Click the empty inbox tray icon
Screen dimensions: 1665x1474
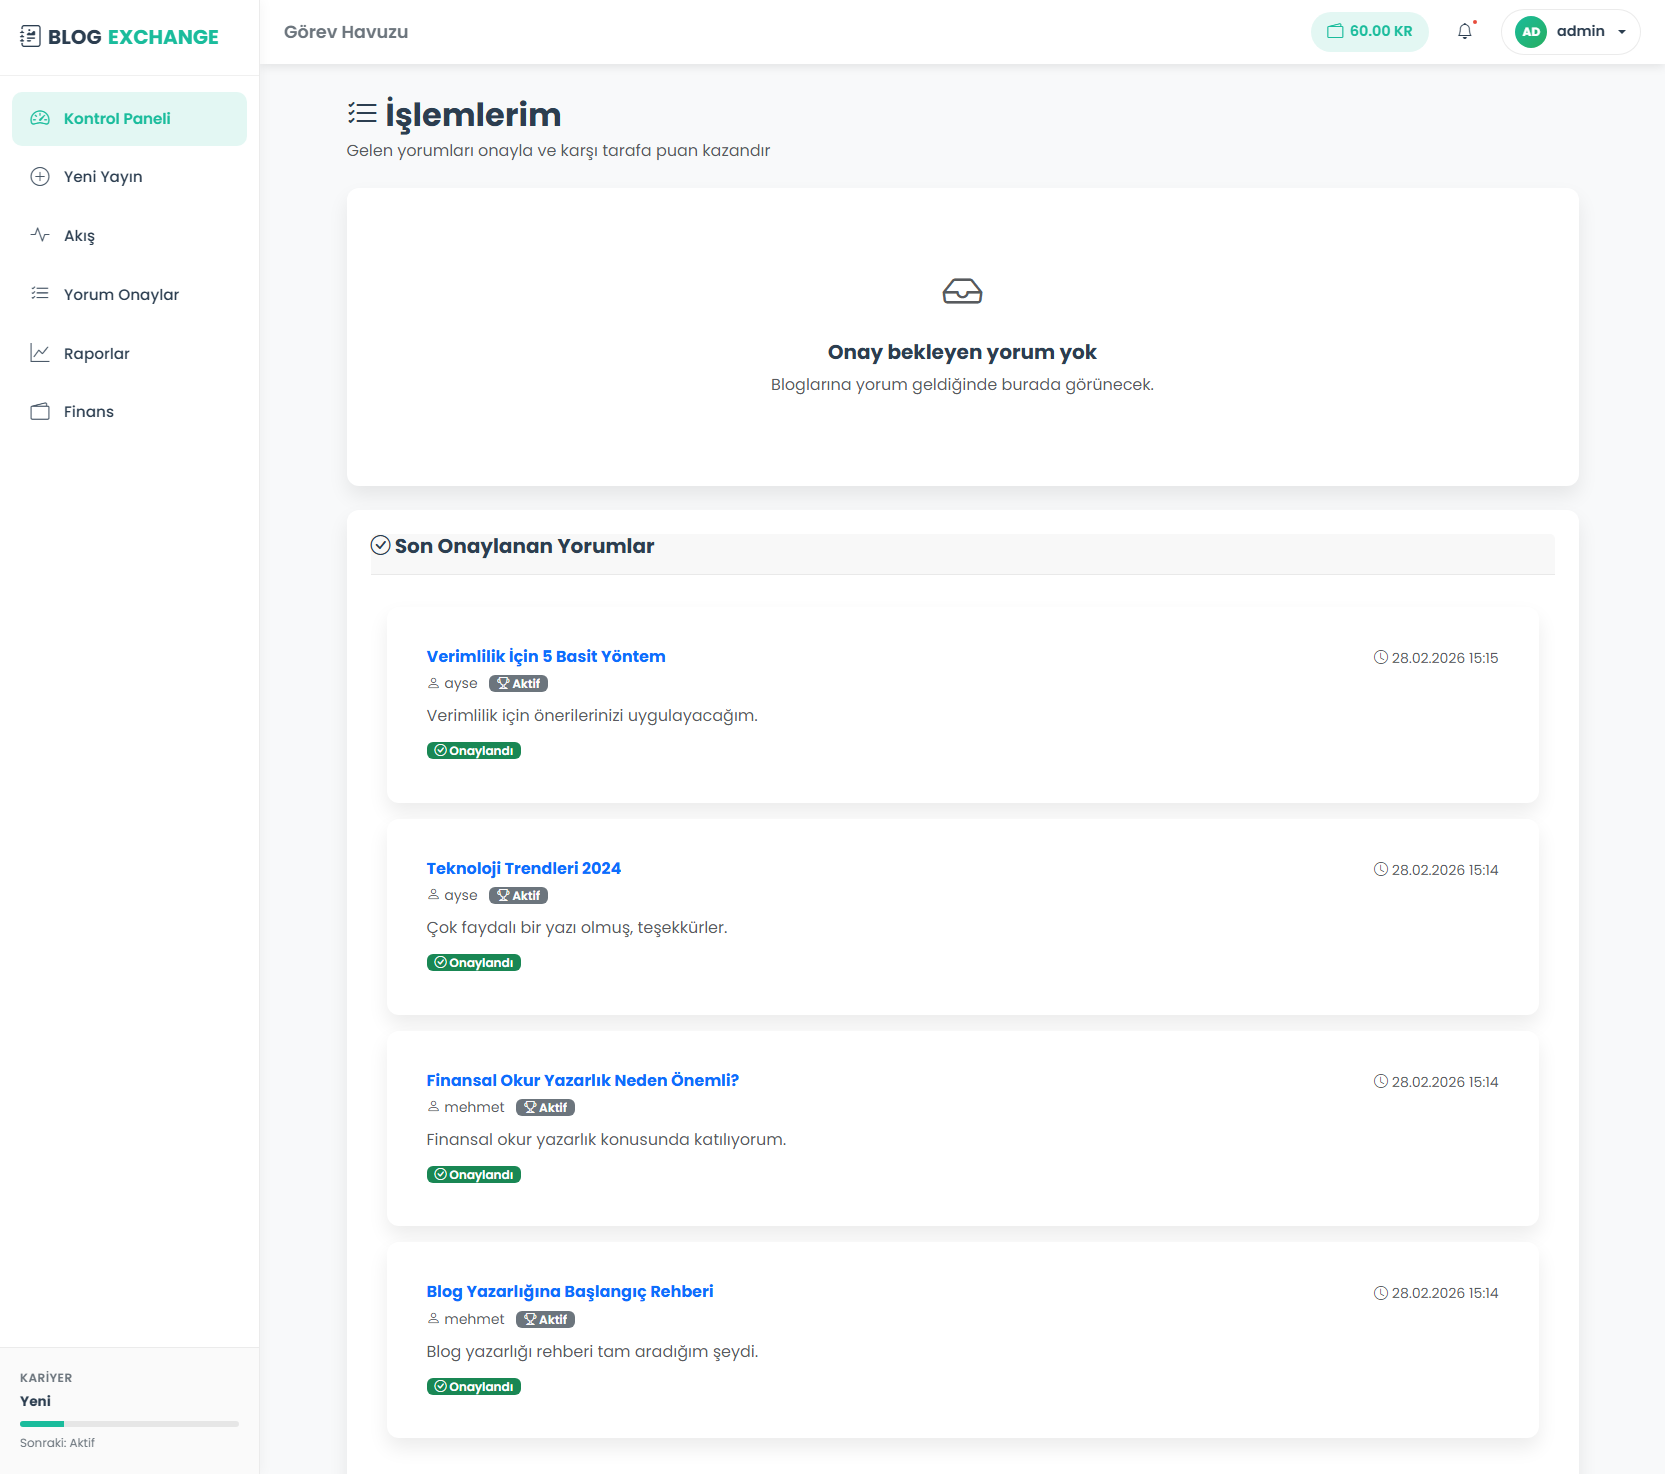tap(962, 291)
